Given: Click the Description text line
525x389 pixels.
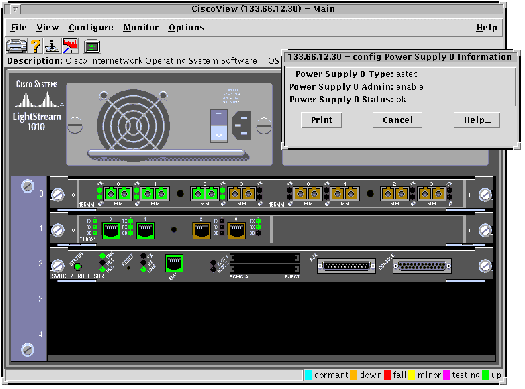Looking at the screenshot, I should click(143, 61).
